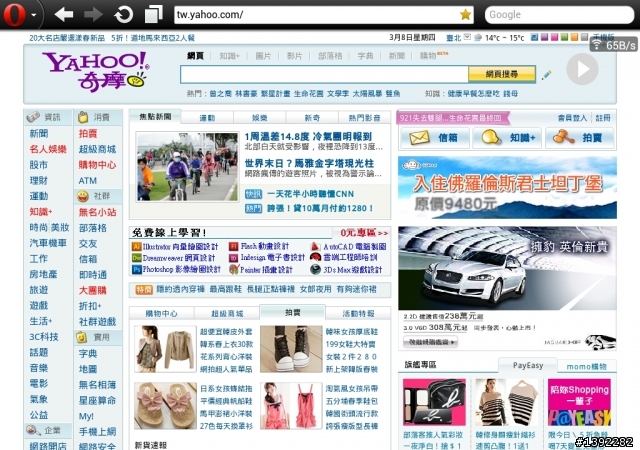The image size is (640, 450).
Task: Click the newspaper icon beside 資訊 header
Action: tap(33, 117)
